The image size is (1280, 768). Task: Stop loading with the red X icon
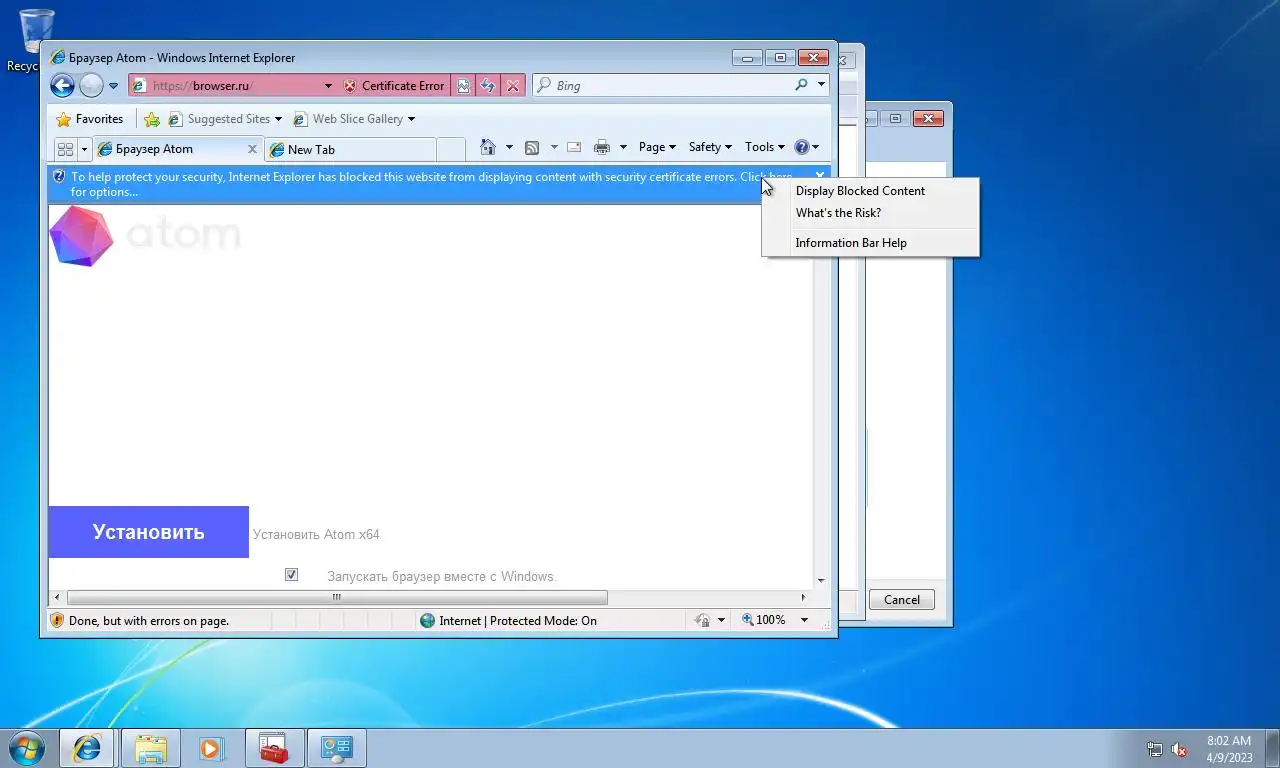point(513,86)
